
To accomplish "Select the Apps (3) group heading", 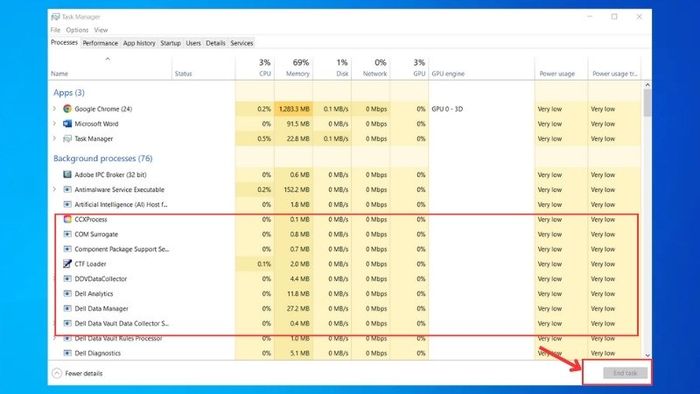I will tap(69, 93).
